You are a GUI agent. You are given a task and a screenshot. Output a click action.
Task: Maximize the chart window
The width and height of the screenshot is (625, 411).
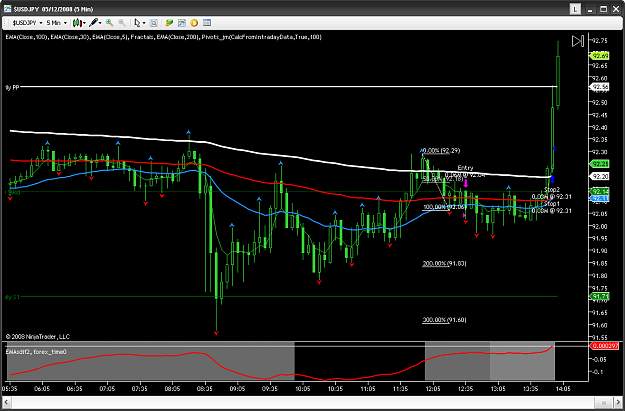pyautogui.click(x=603, y=9)
